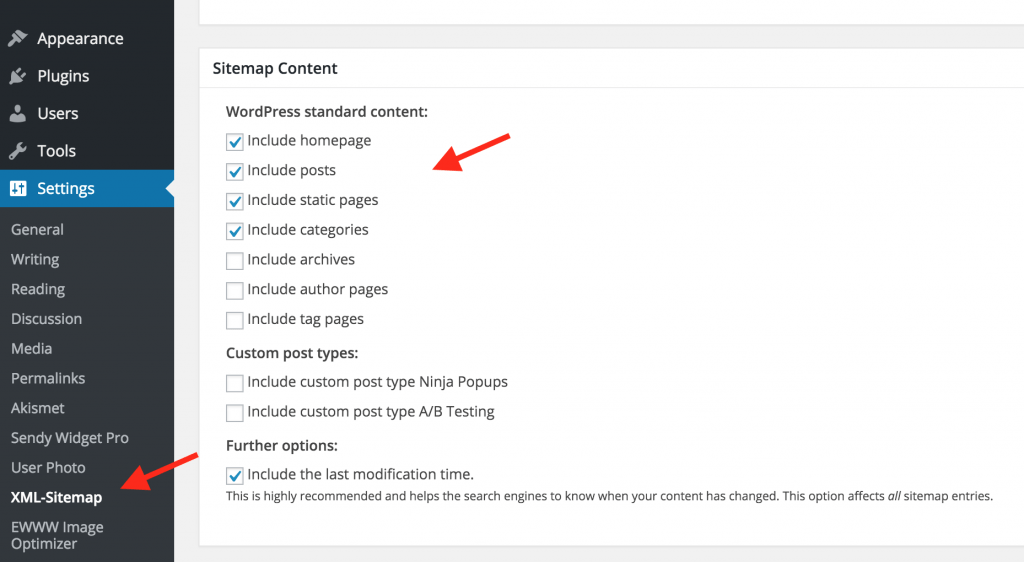The height and width of the screenshot is (562, 1024).
Task: Click the Settings sliders icon
Action: click(17, 189)
